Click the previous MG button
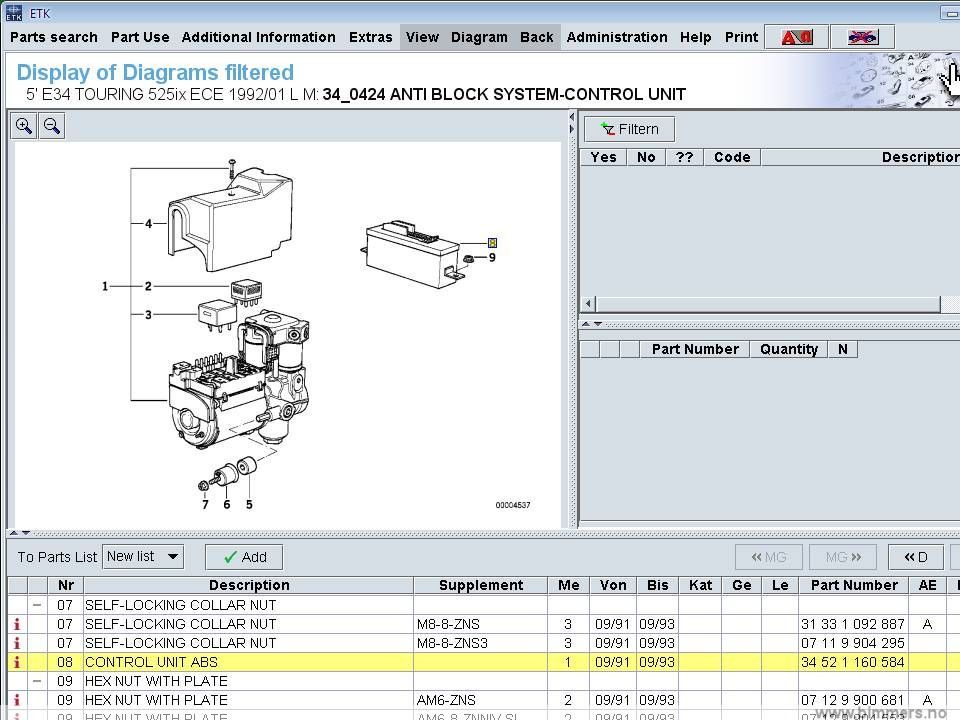 (x=769, y=557)
